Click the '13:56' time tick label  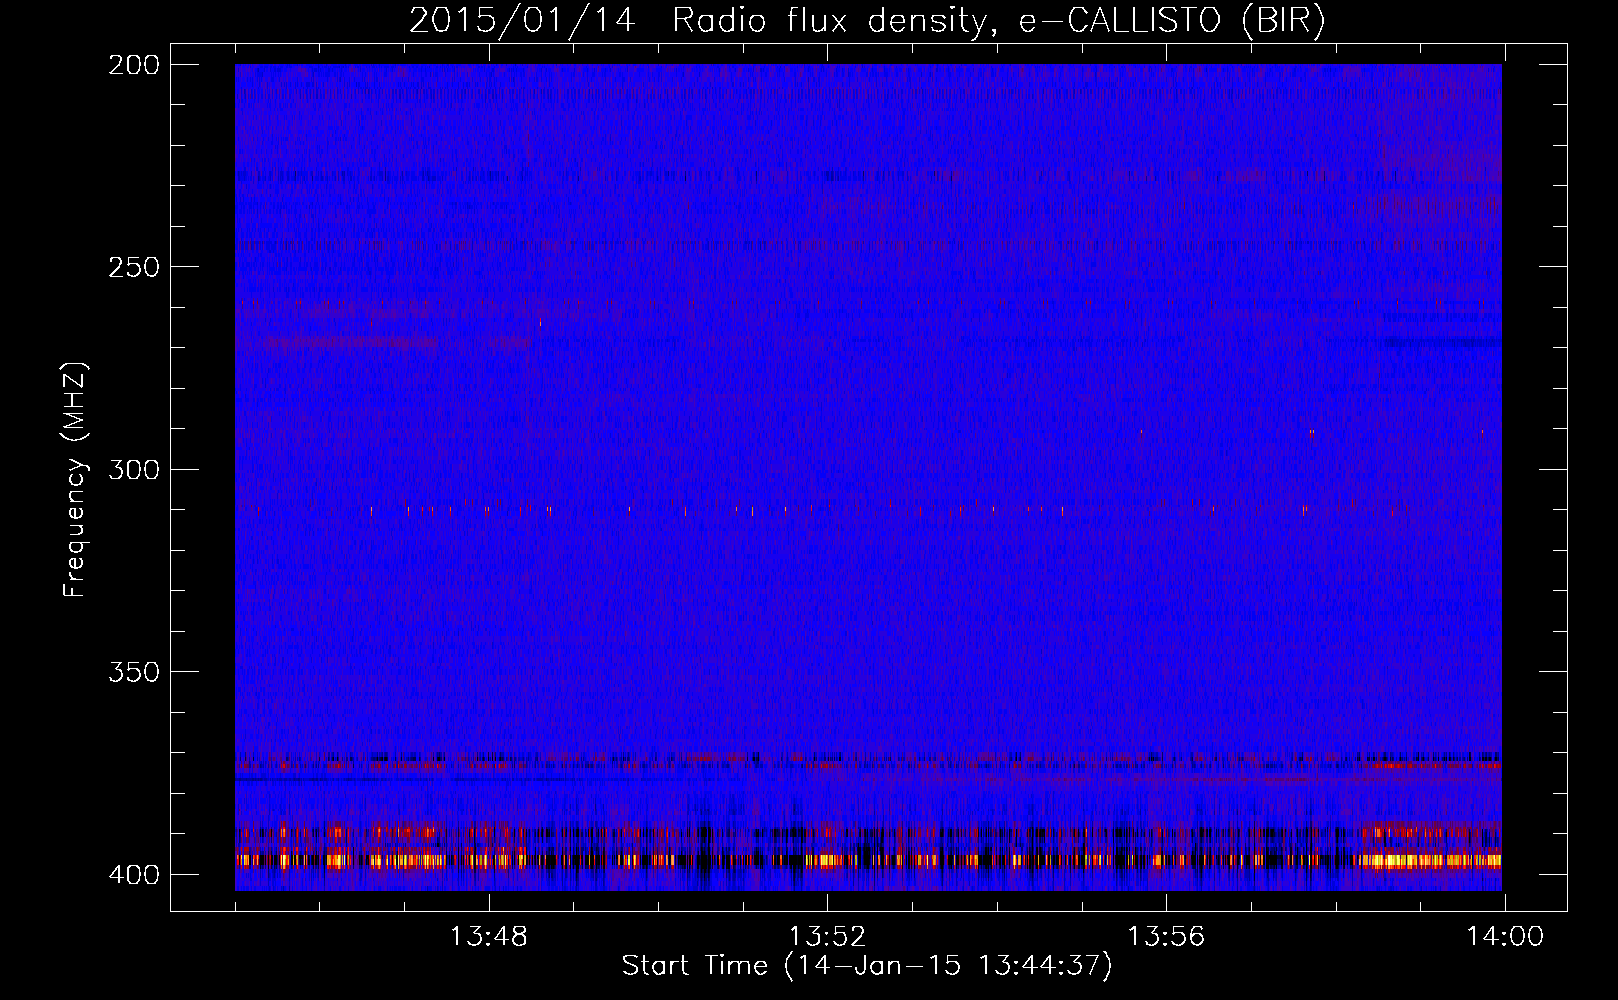(x=1166, y=937)
